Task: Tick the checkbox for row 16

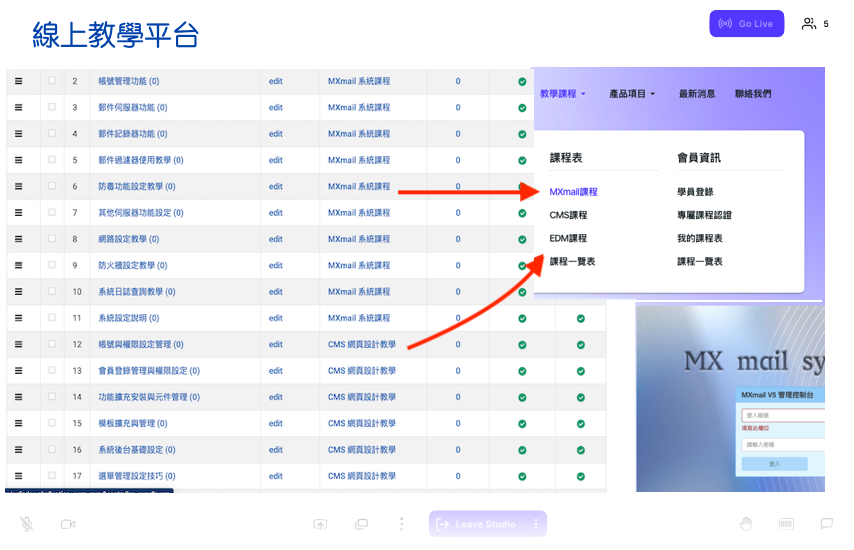Action: tap(52, 449)
